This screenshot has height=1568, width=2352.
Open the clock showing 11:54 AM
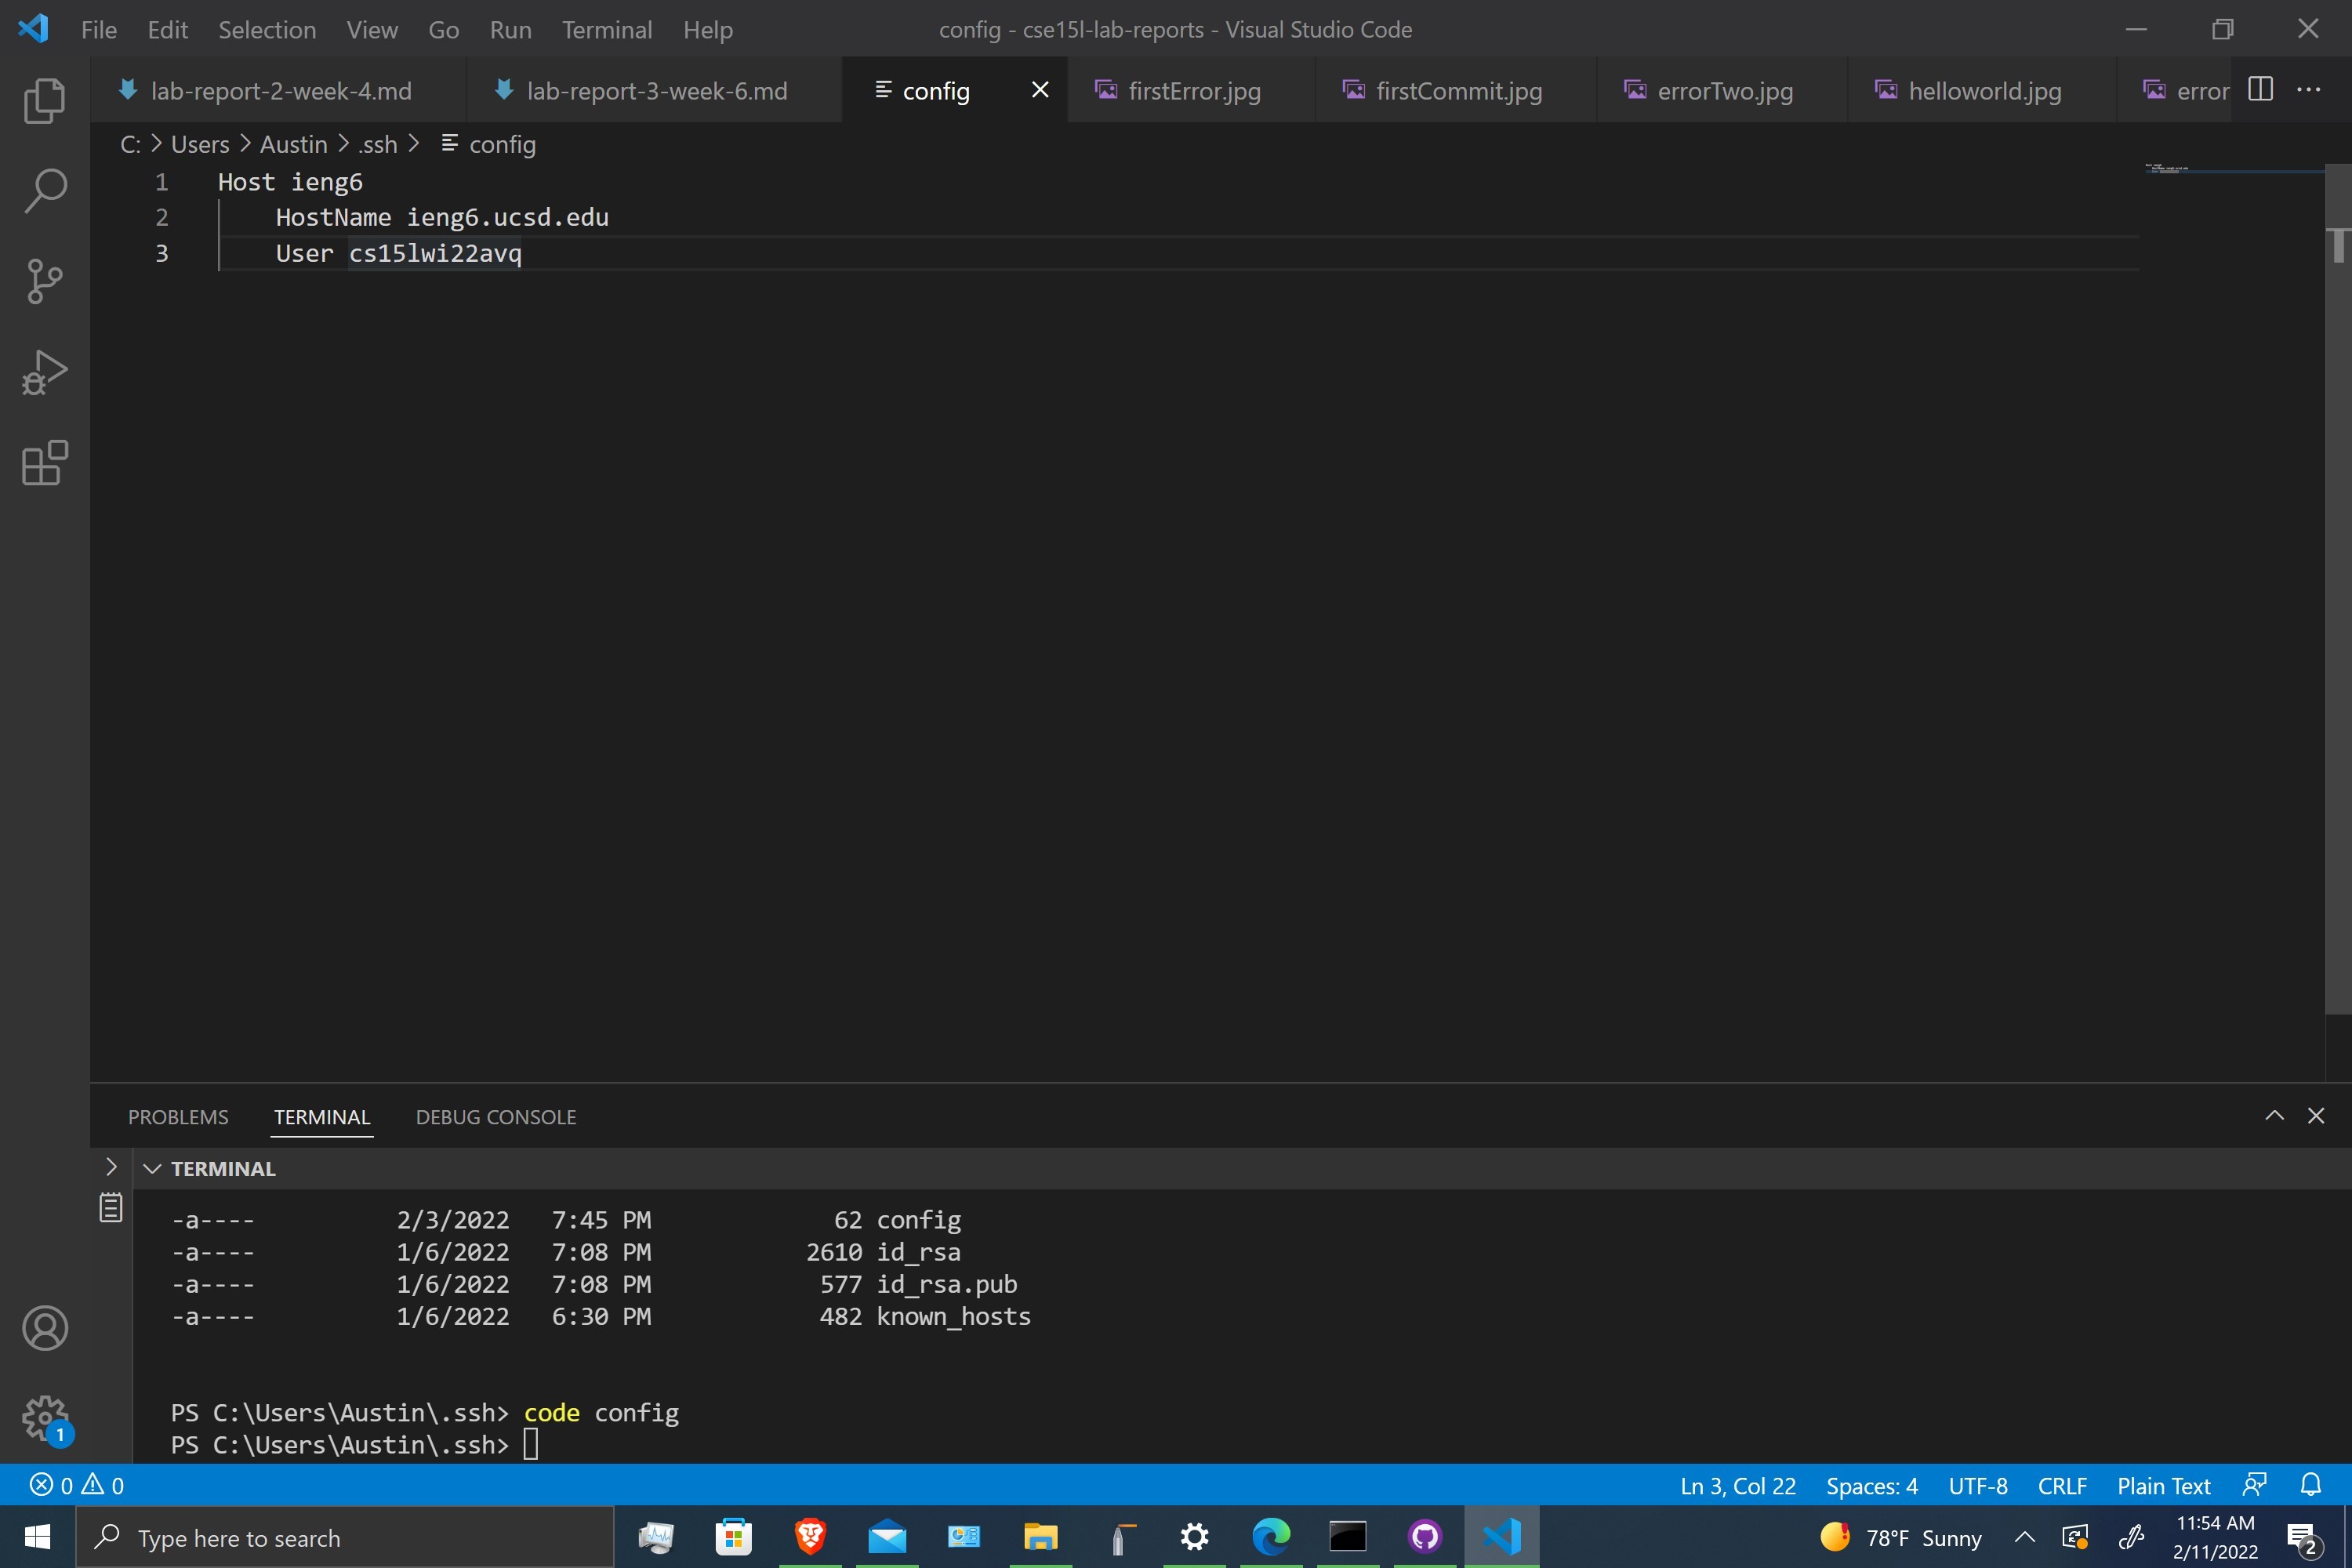pos(2215,1537)
